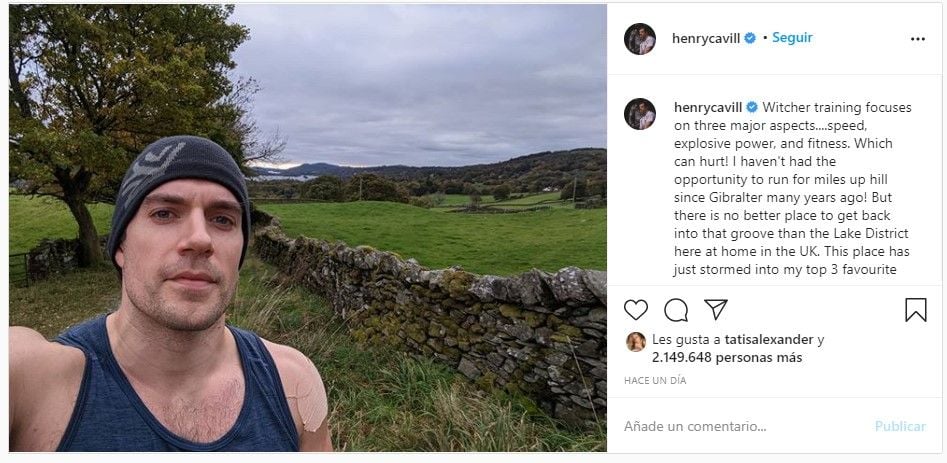The height and width of the screenshot is (463, 947).
Task: Click verified badge next to header username
Action: 750,38
